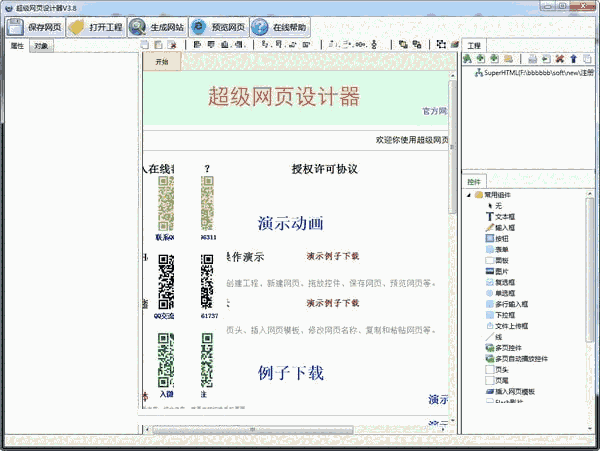Select the 多页自动播放控件 autoplay control
600x451 pixels.
click(x=517, y=359)
